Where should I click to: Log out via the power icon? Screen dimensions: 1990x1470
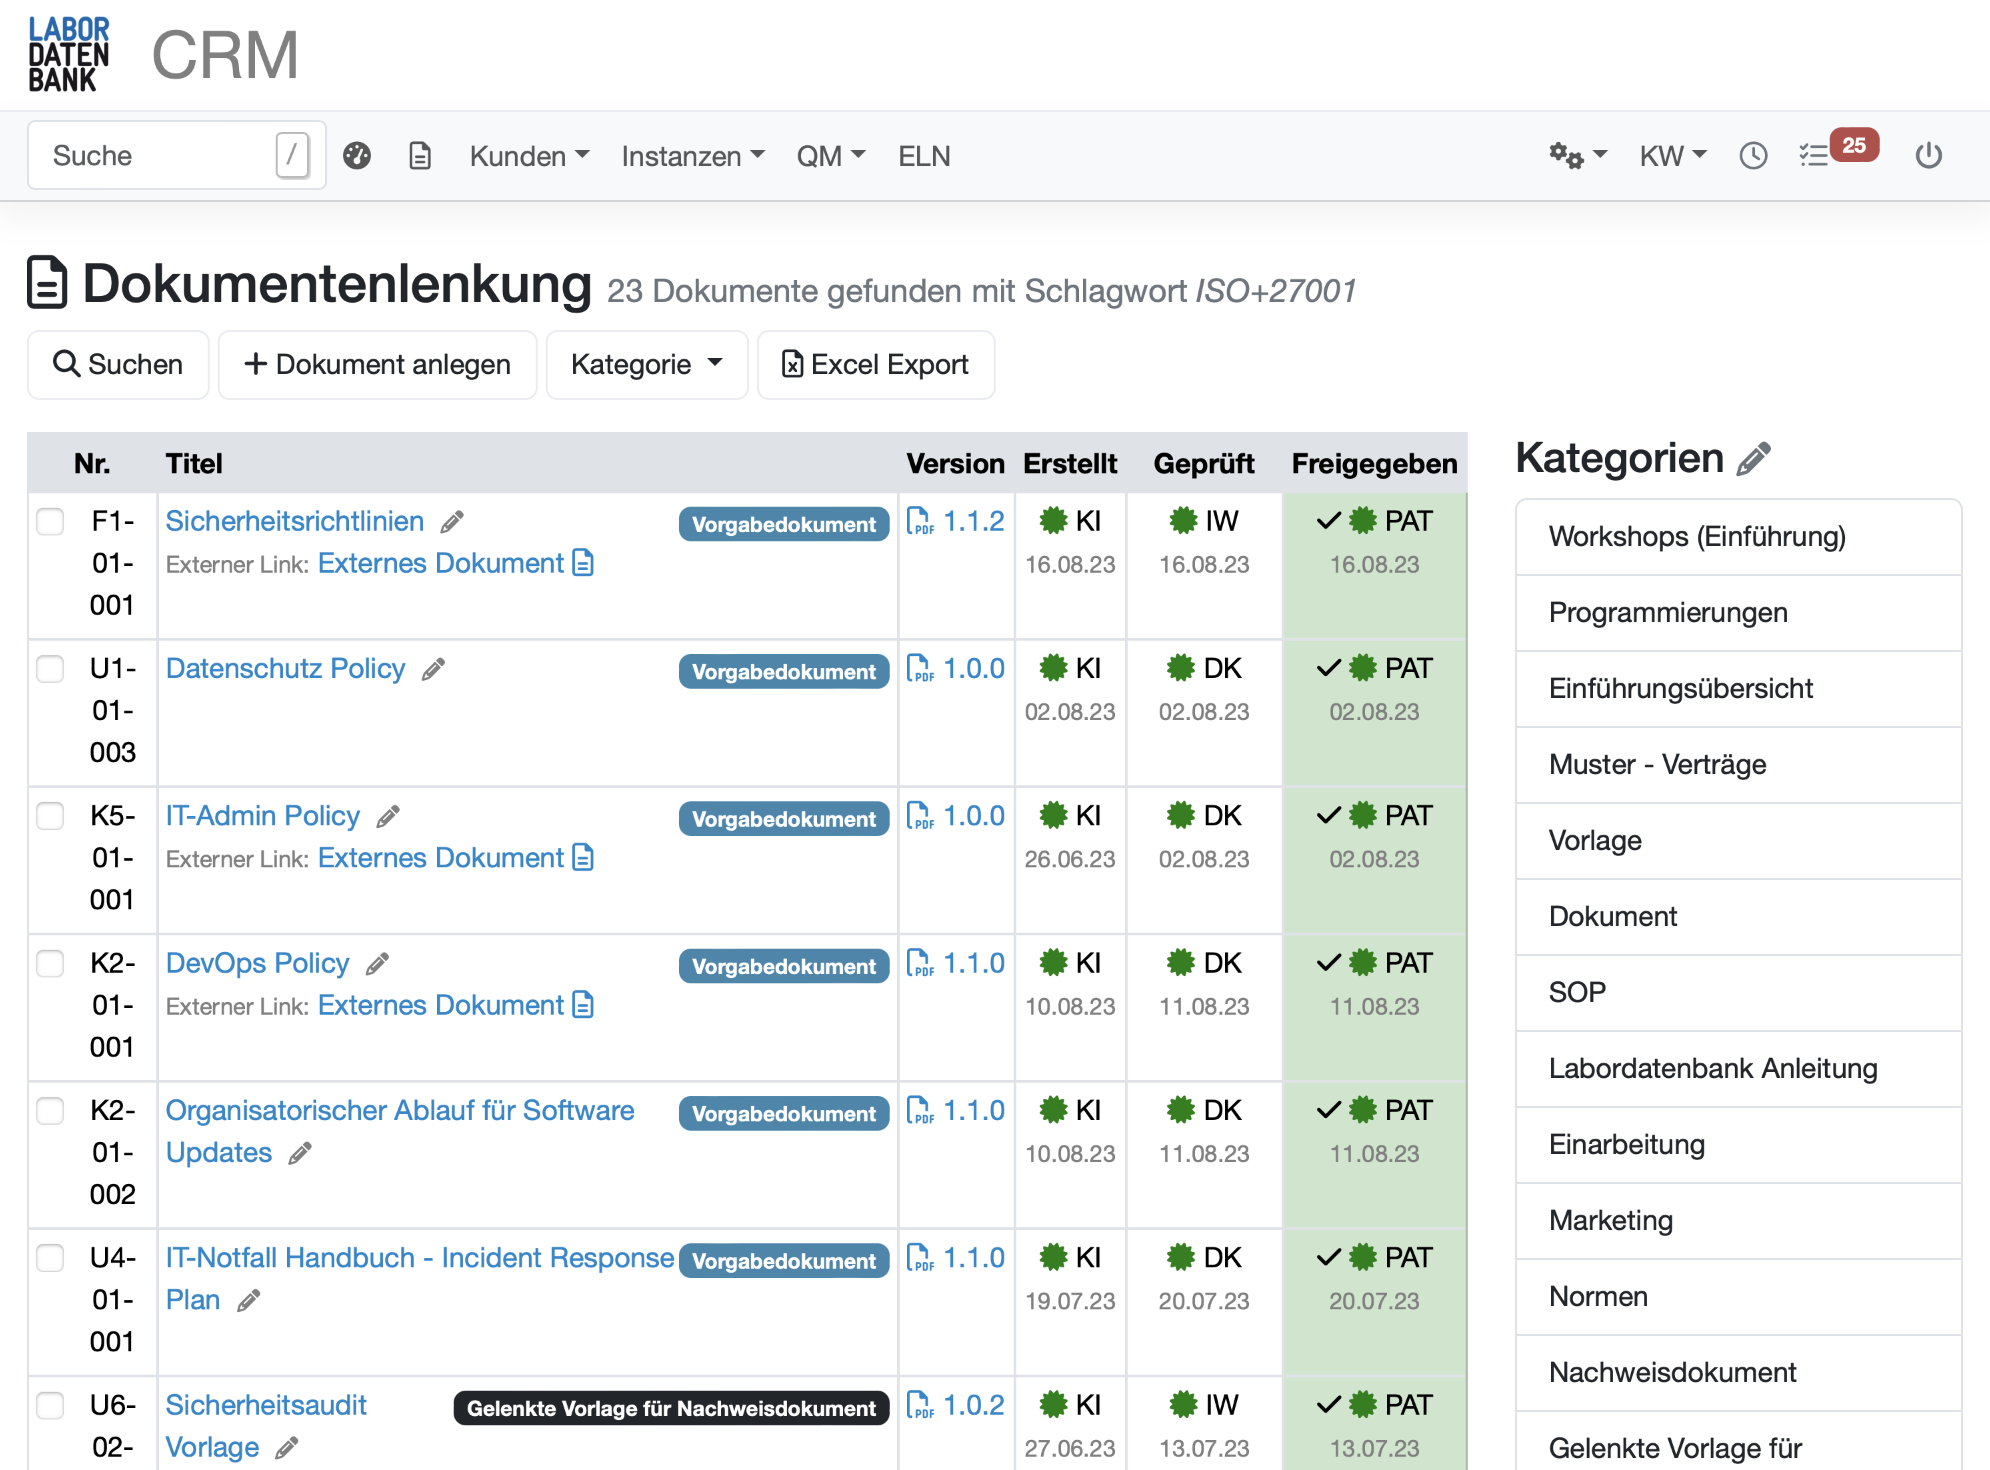tap(1929, 155)
